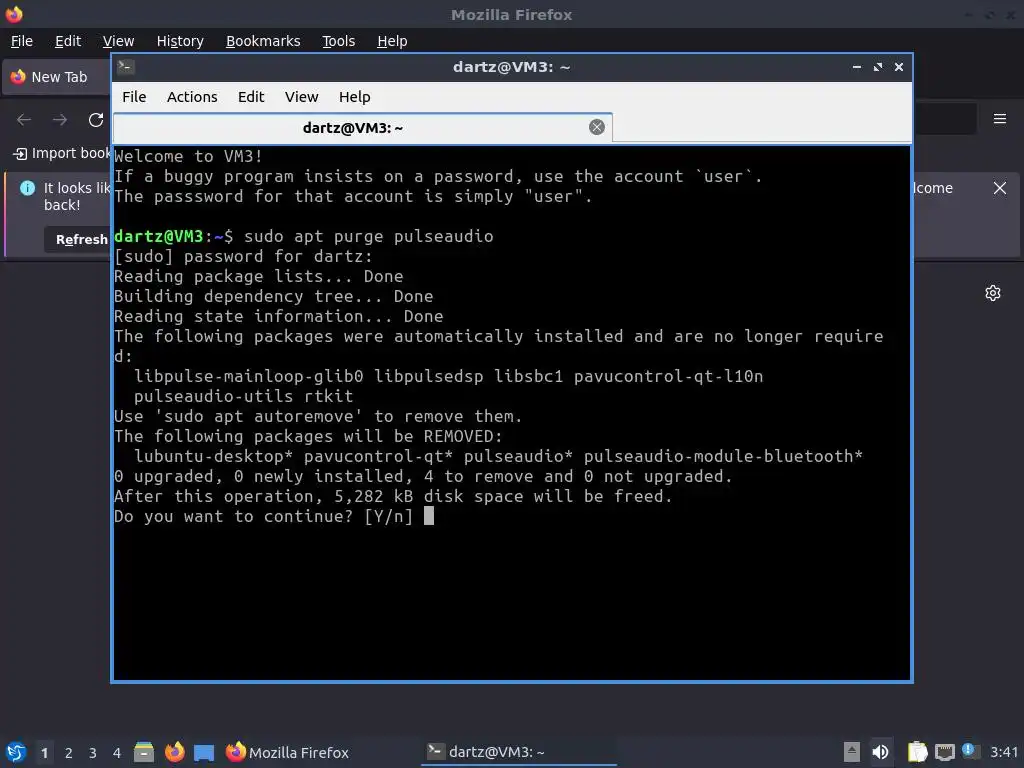
Task: Switch to workspace 4
Action: (x=117, y=753)
